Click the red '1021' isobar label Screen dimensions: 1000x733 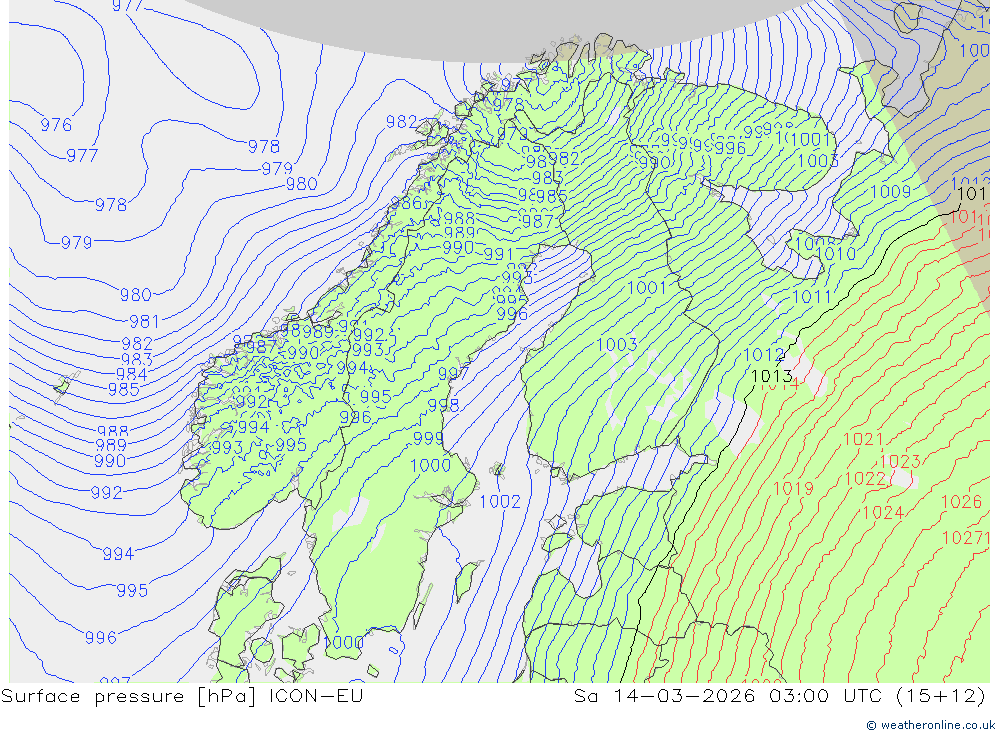coord(863,439)
